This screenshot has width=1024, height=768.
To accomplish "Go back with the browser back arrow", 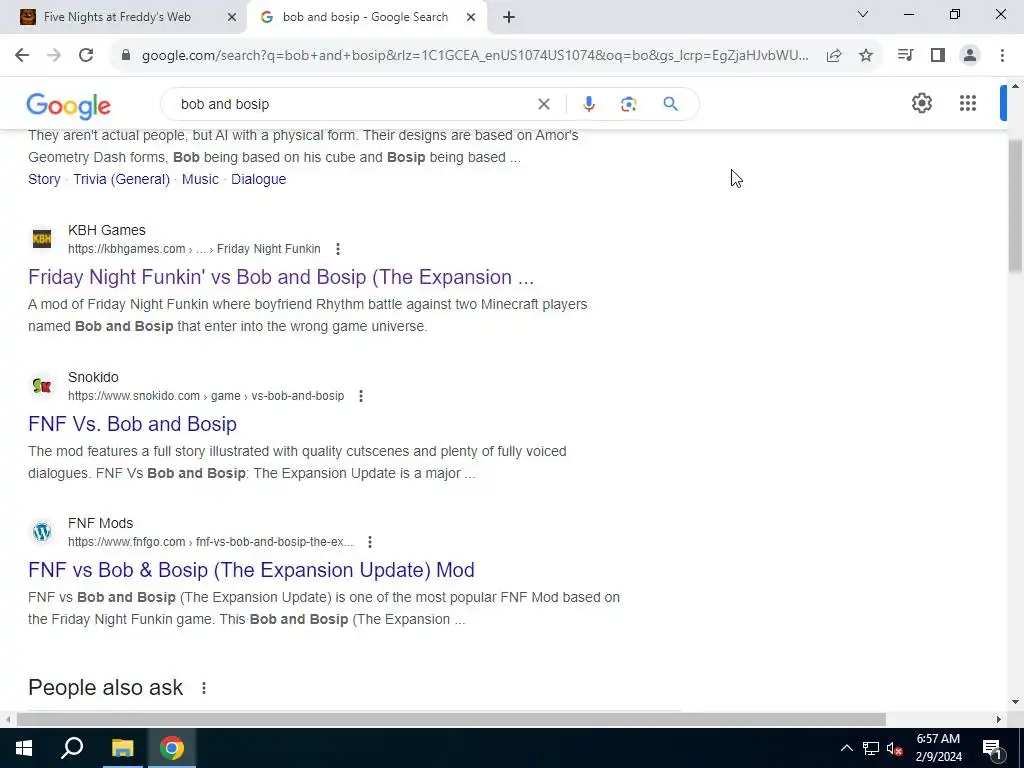I will tap(22, 56).
